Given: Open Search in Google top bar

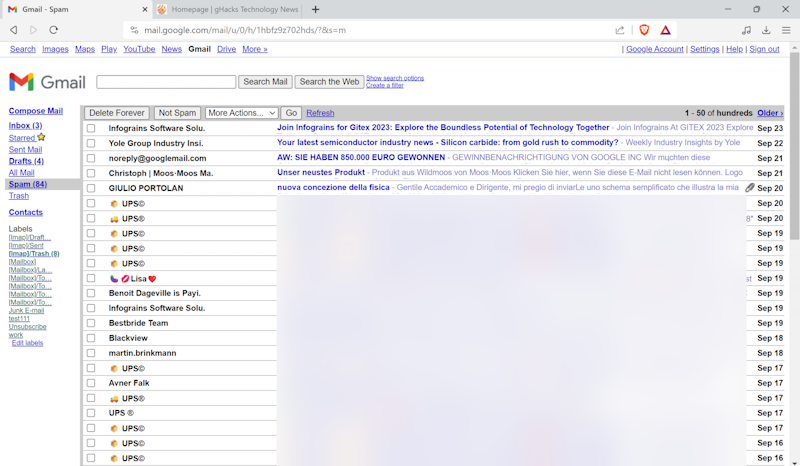Looking at the screenshot, I should [x=23, y=49].
